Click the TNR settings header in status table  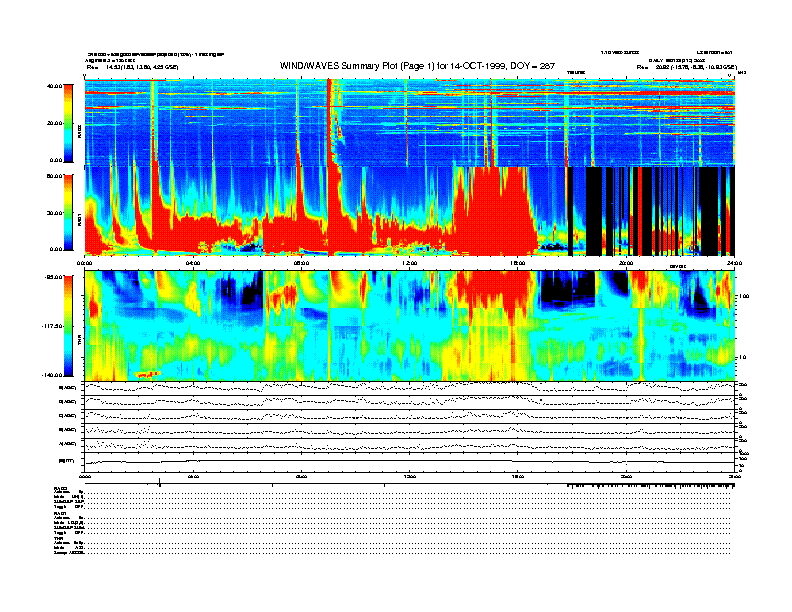point(59,538)
